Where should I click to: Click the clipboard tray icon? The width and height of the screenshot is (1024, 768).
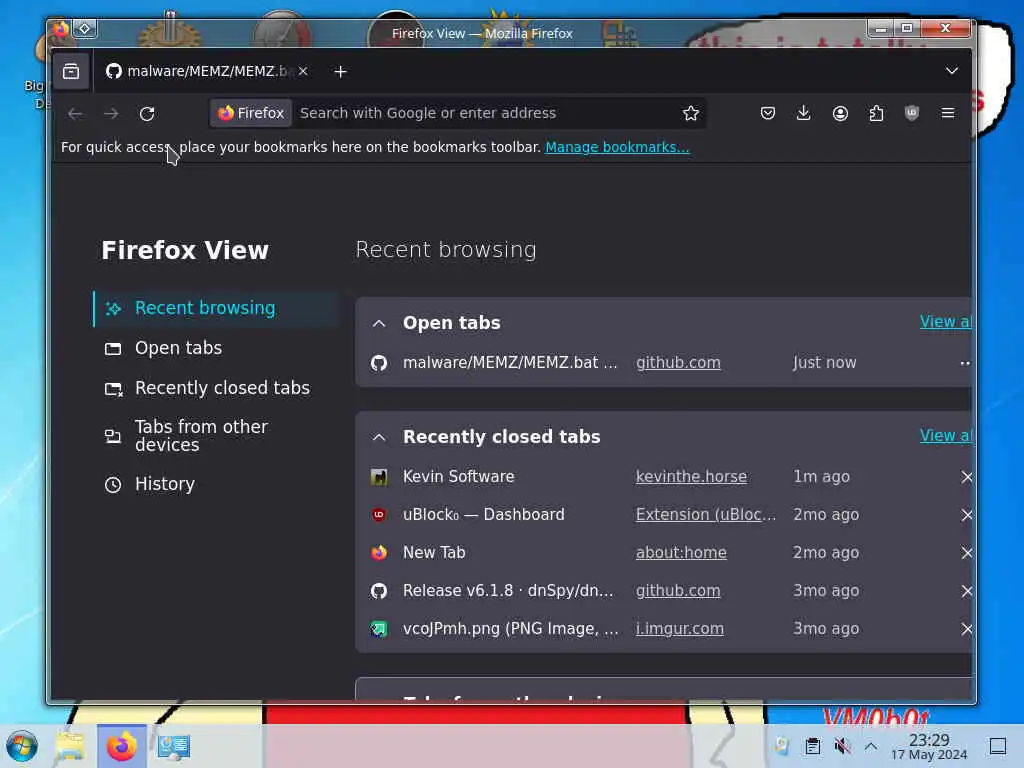click(x=812, y=746)
